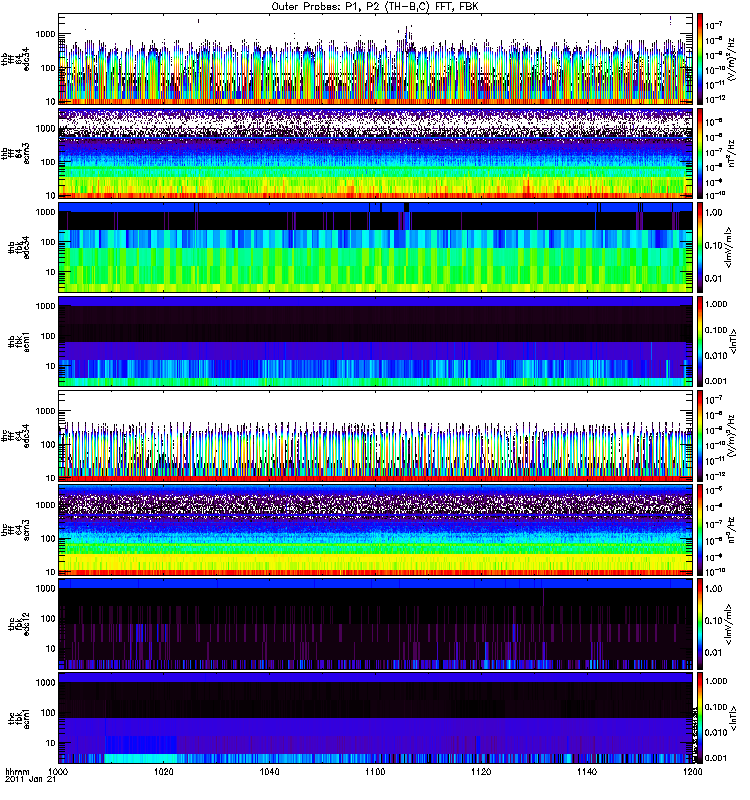Click the "1000" frequency tick of thb fff edc34 panel
Image resolution: width=750 pixels, height=800 pixels.
click(45, 34)
